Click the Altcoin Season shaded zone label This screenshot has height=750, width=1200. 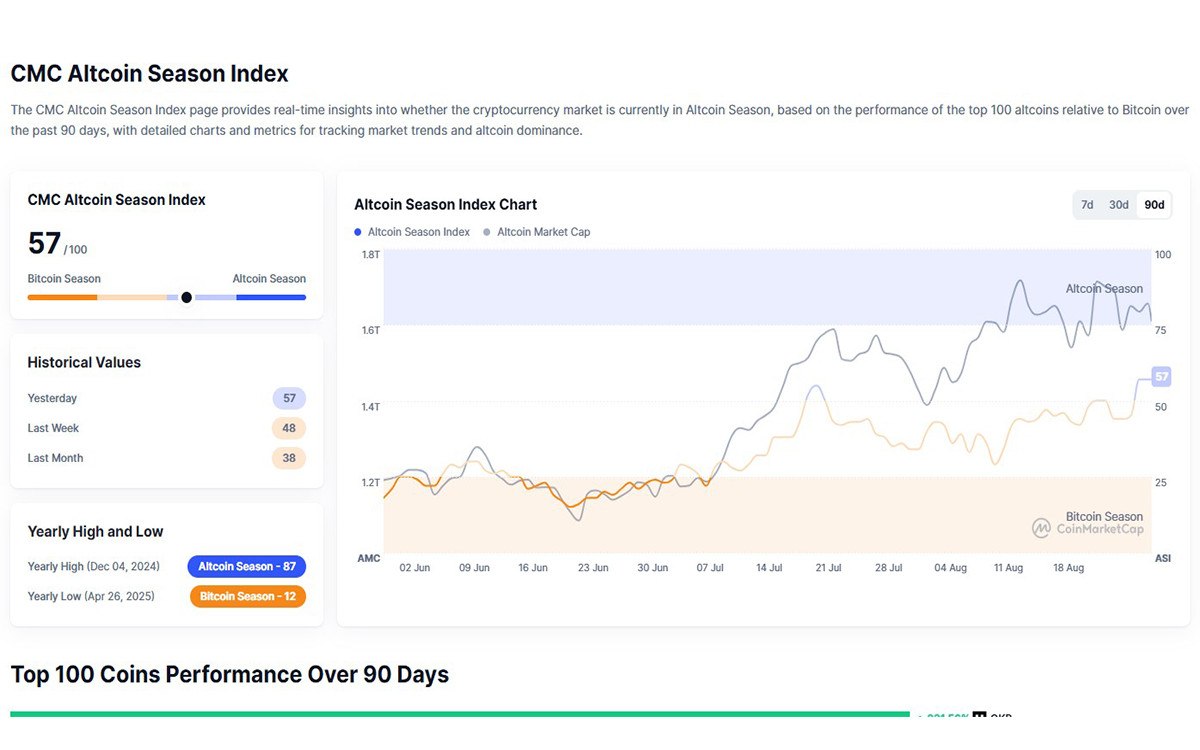pyautogui.click(x=1103, y=289)
